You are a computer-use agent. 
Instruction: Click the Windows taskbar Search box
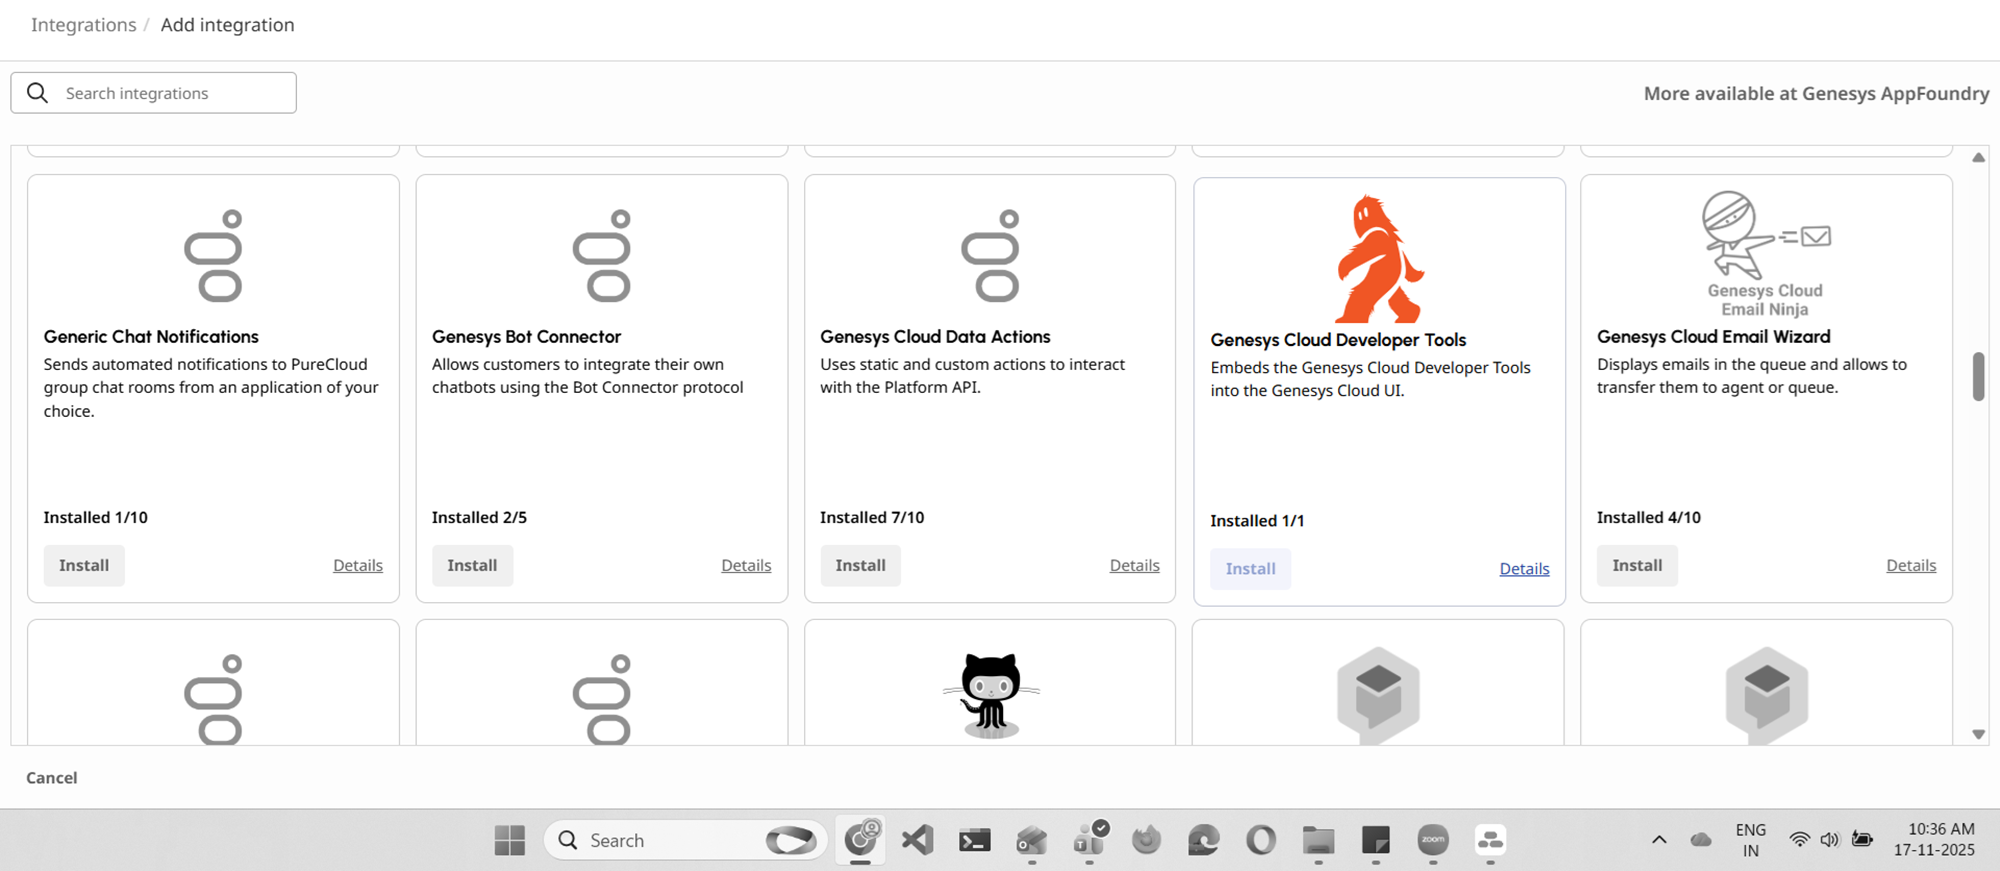point(686,840)
